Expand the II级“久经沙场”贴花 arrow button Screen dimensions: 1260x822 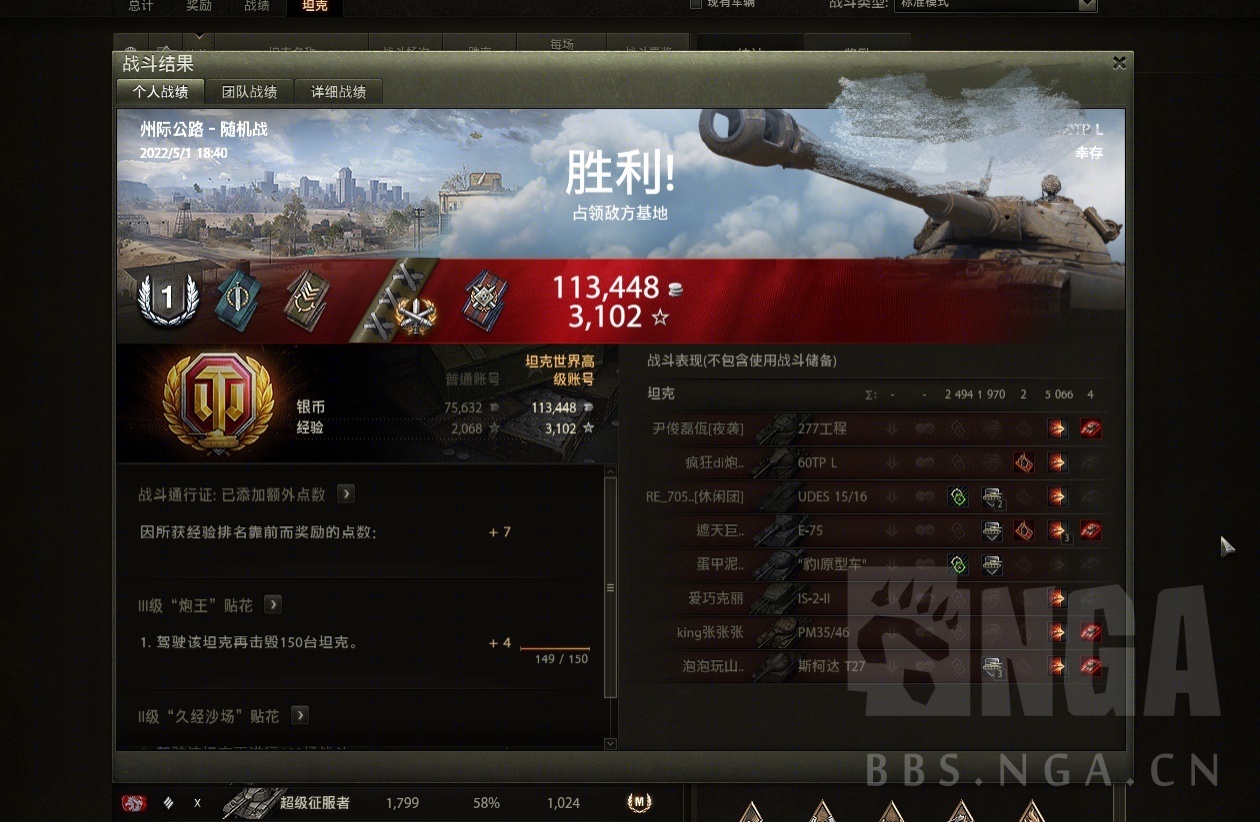click(300, 716)
